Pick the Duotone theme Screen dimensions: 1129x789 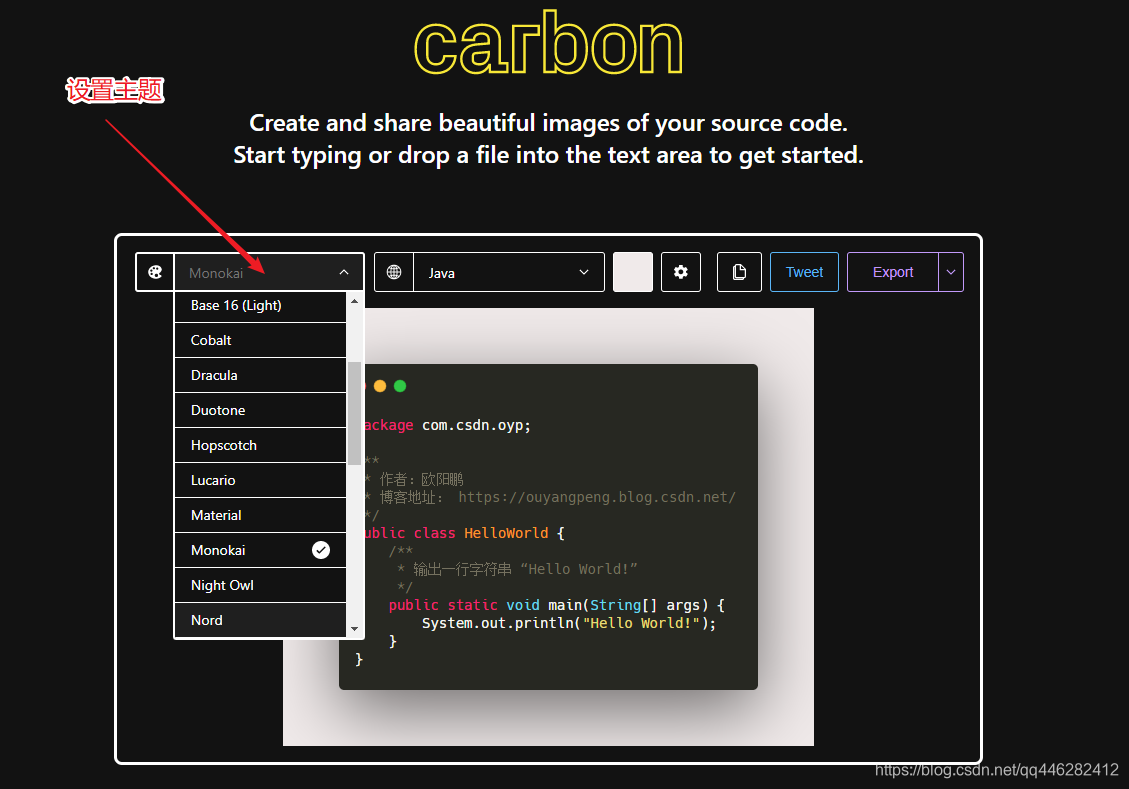pos(261,410)
